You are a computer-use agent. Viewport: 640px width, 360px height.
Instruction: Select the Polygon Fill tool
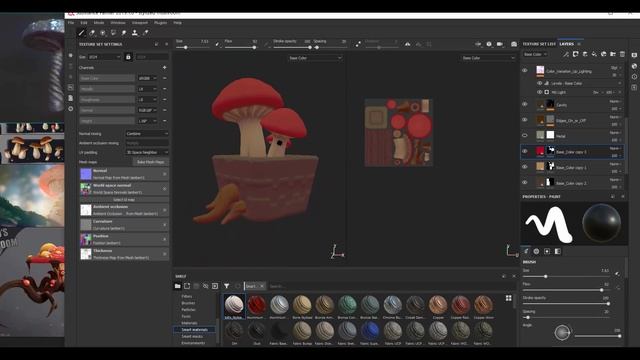[x=113, y=33]
